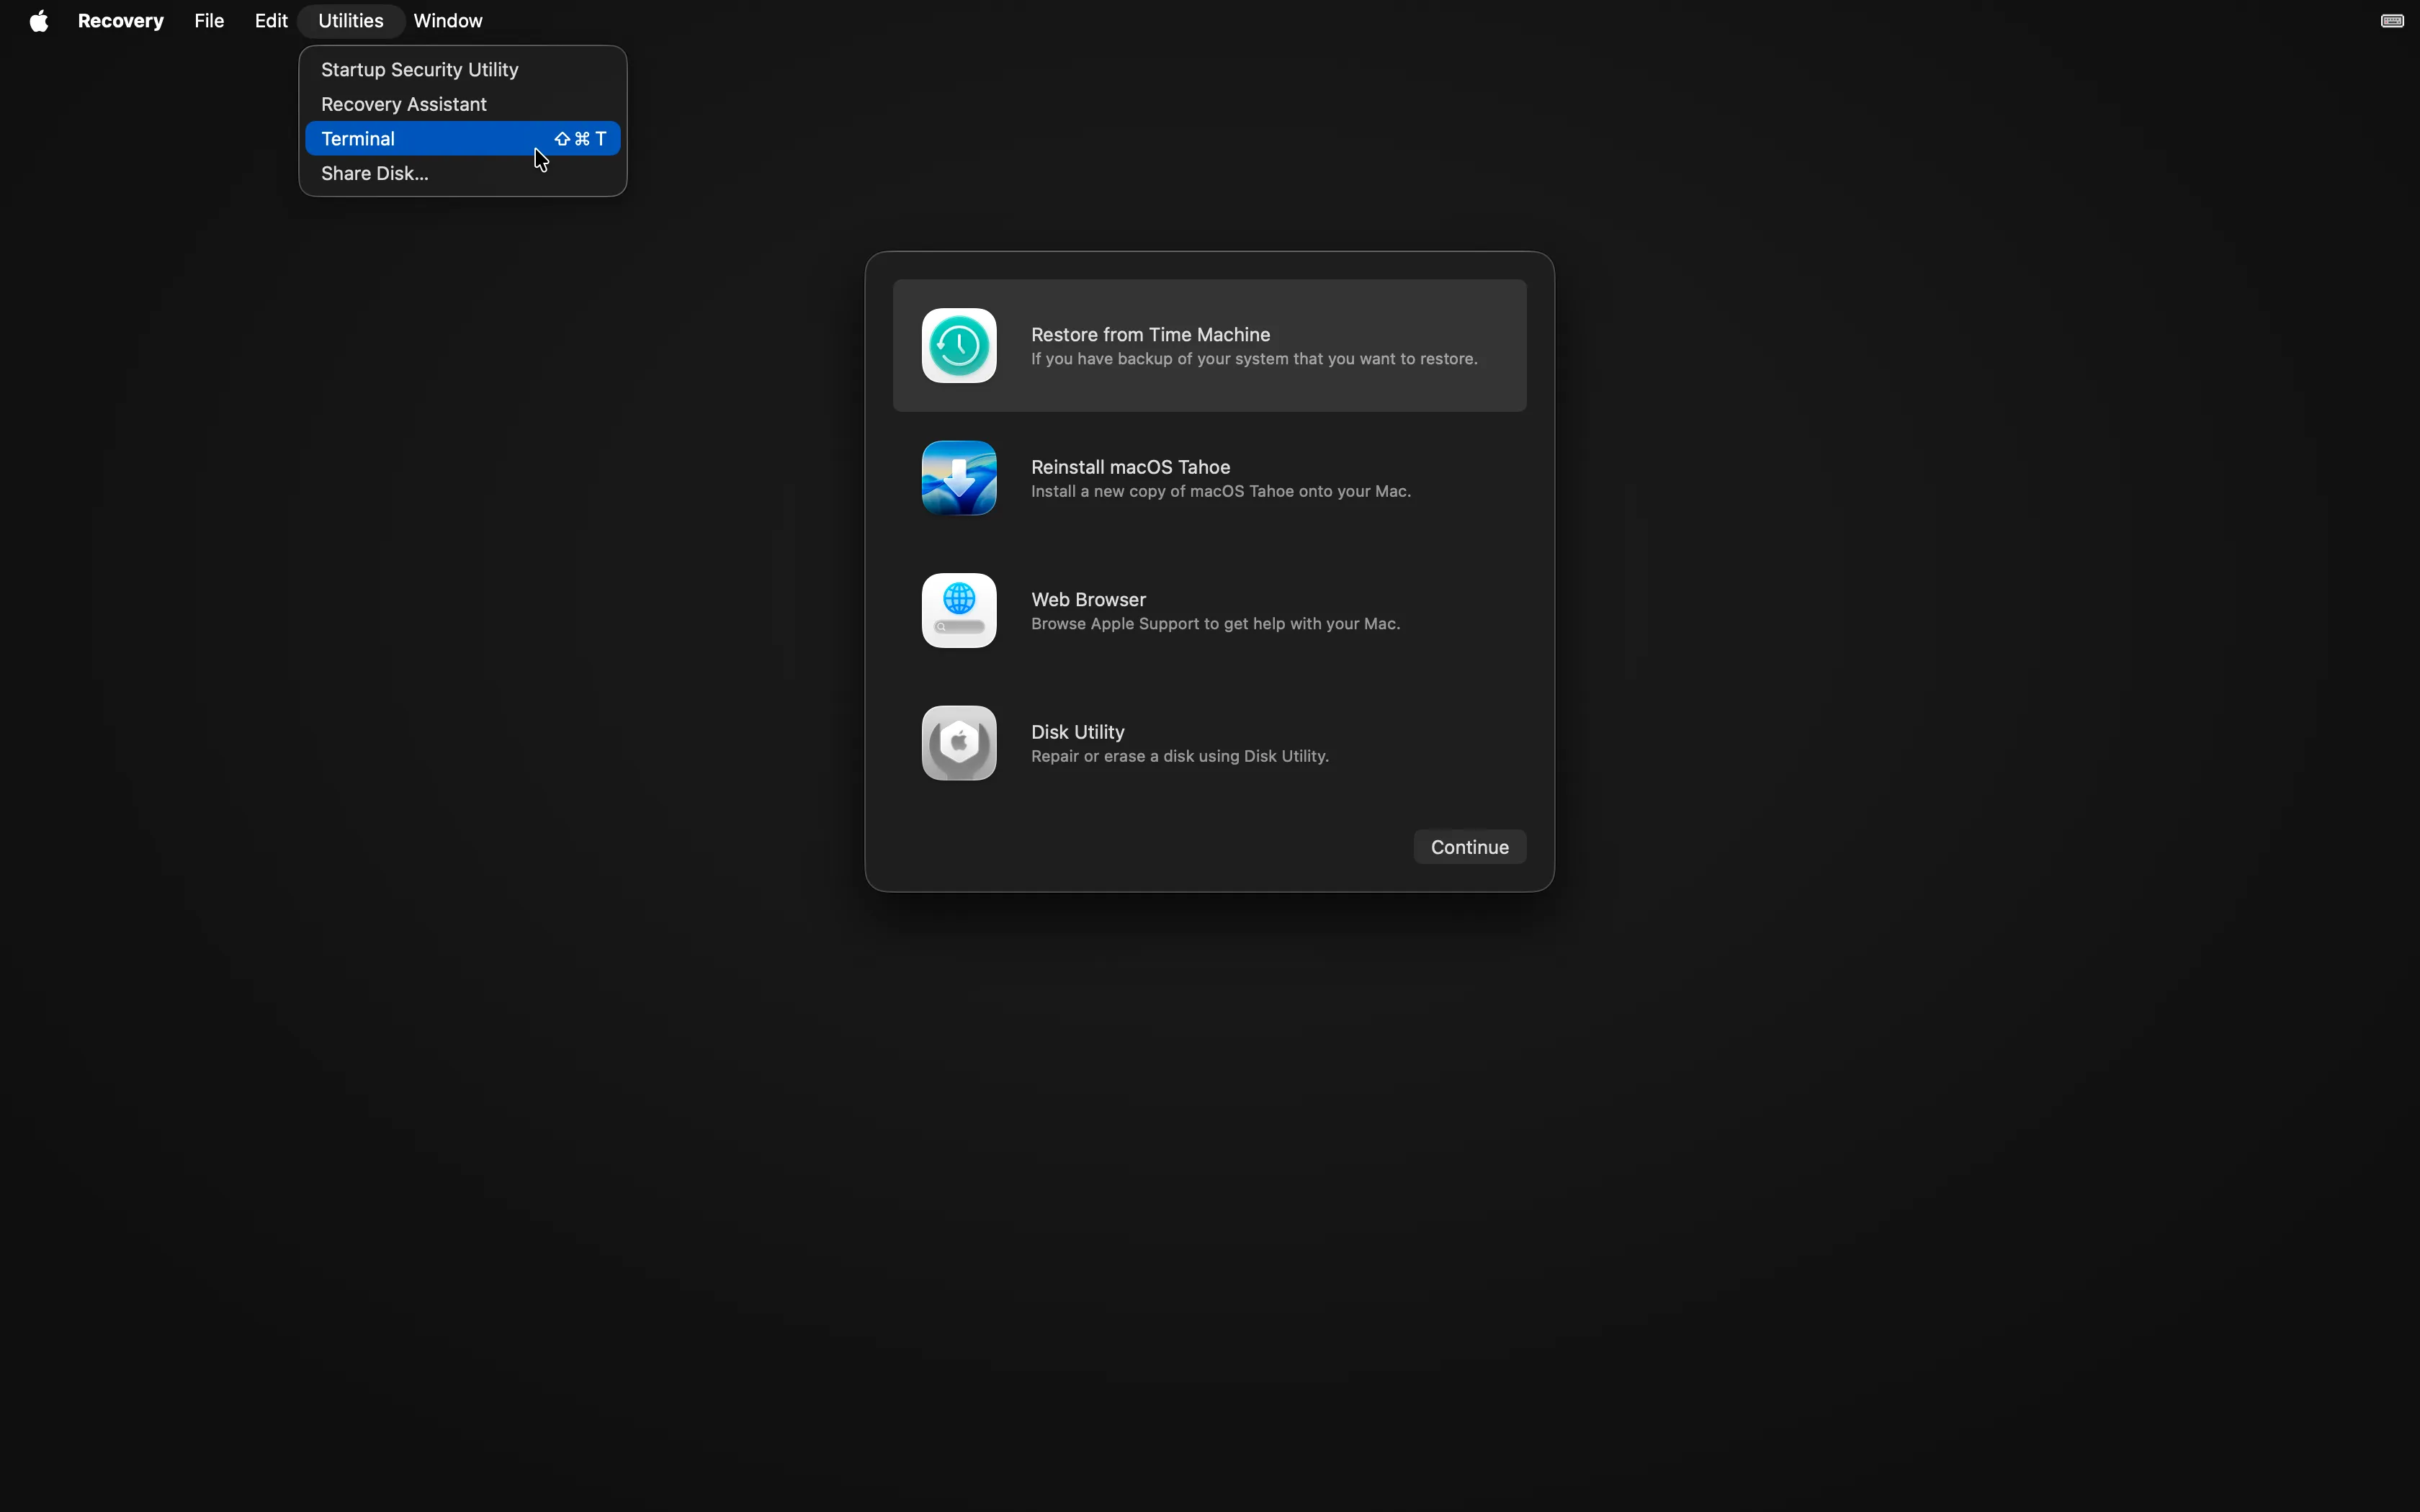The height and width of the screenshot is (1512, 2420).
Task: Select Restore from Time Machine title
Action: click(1150, 335)
